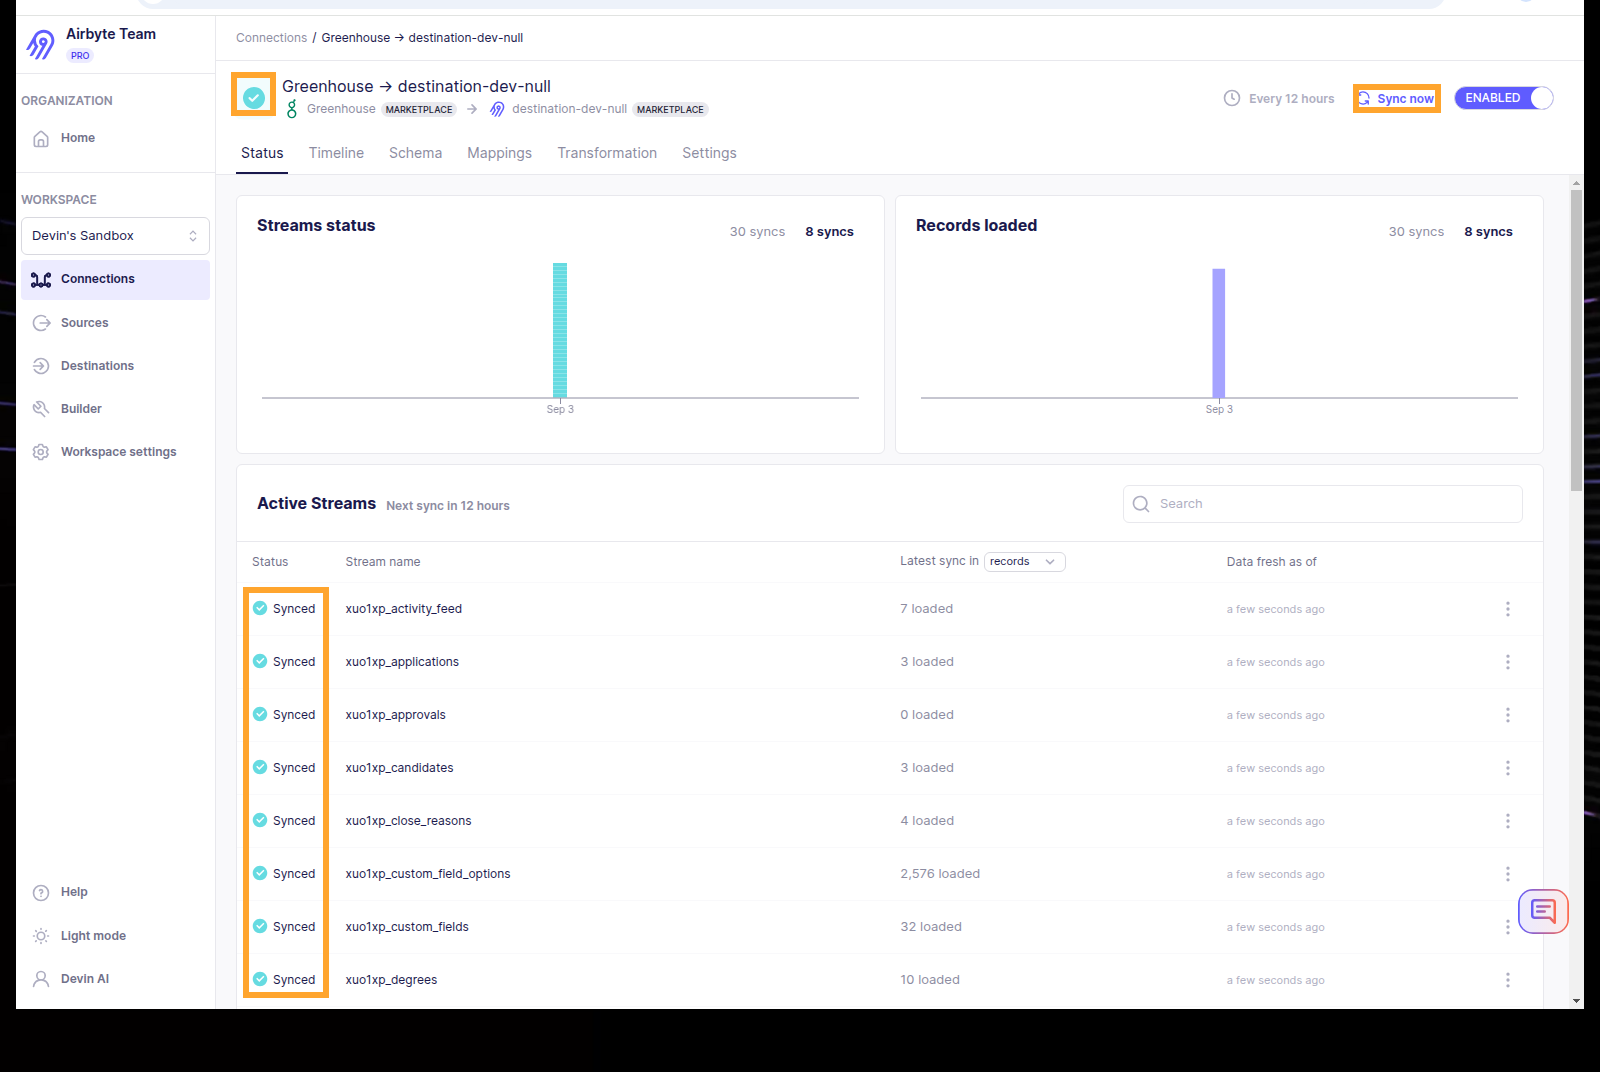The image size is (1600, 1072).
Task: Focus the Active Streams search field
Action: click(x=1323, y=504)
